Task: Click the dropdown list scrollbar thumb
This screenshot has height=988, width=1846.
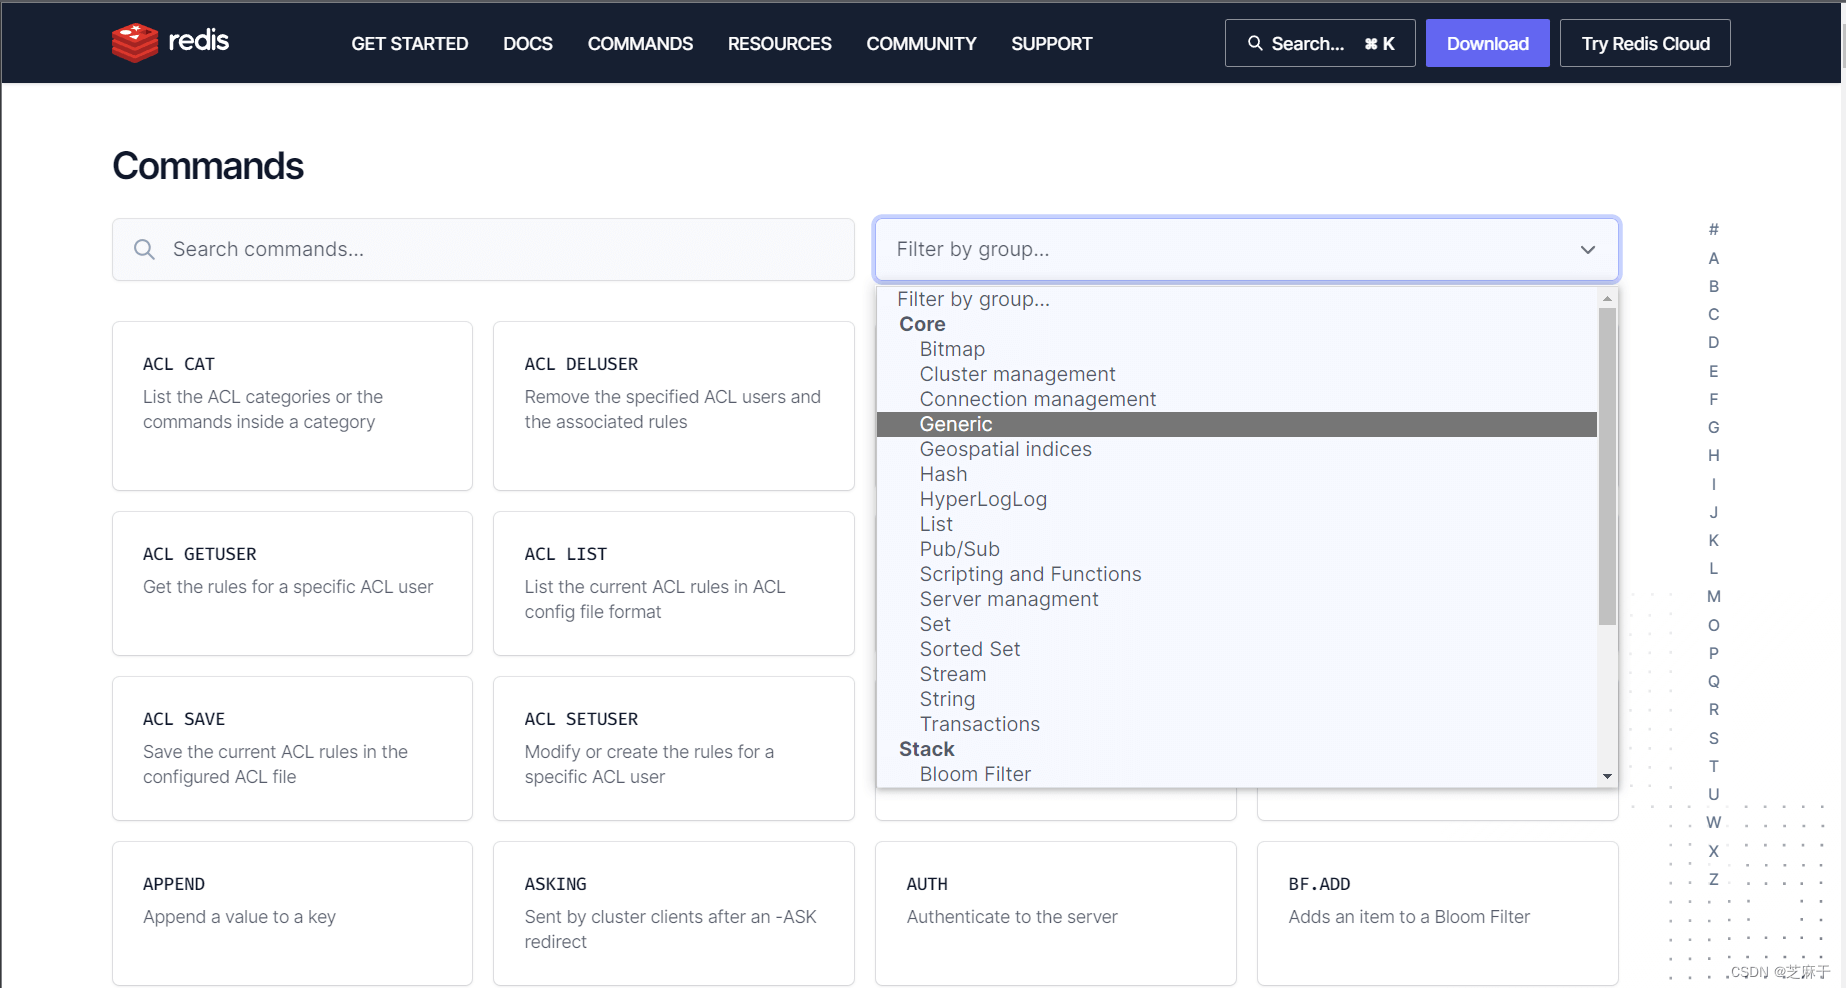Action: click(x=1607, y=466)
